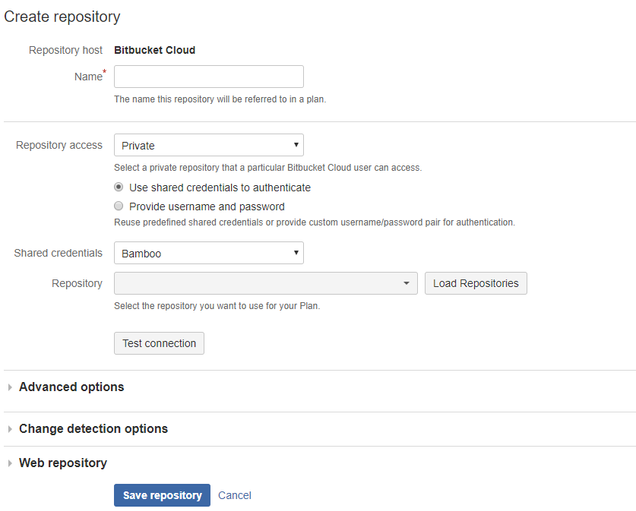Expand the Web repository section
636x511 pixels.
(x=63, y=463)
